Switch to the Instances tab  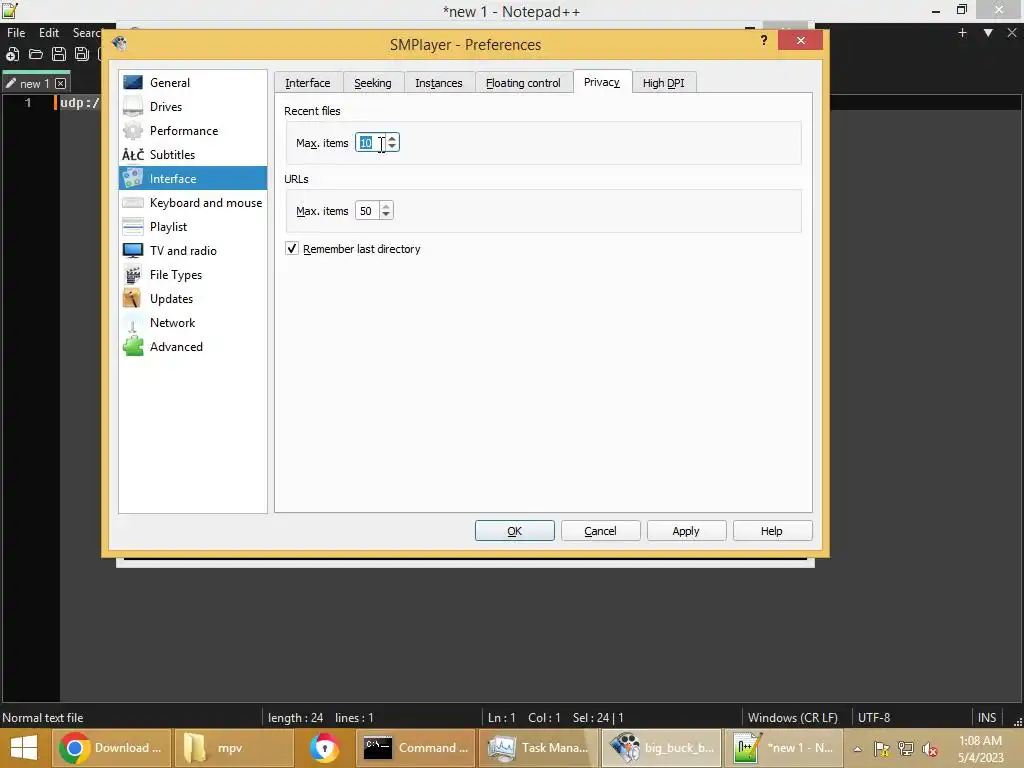click(439, 83)
